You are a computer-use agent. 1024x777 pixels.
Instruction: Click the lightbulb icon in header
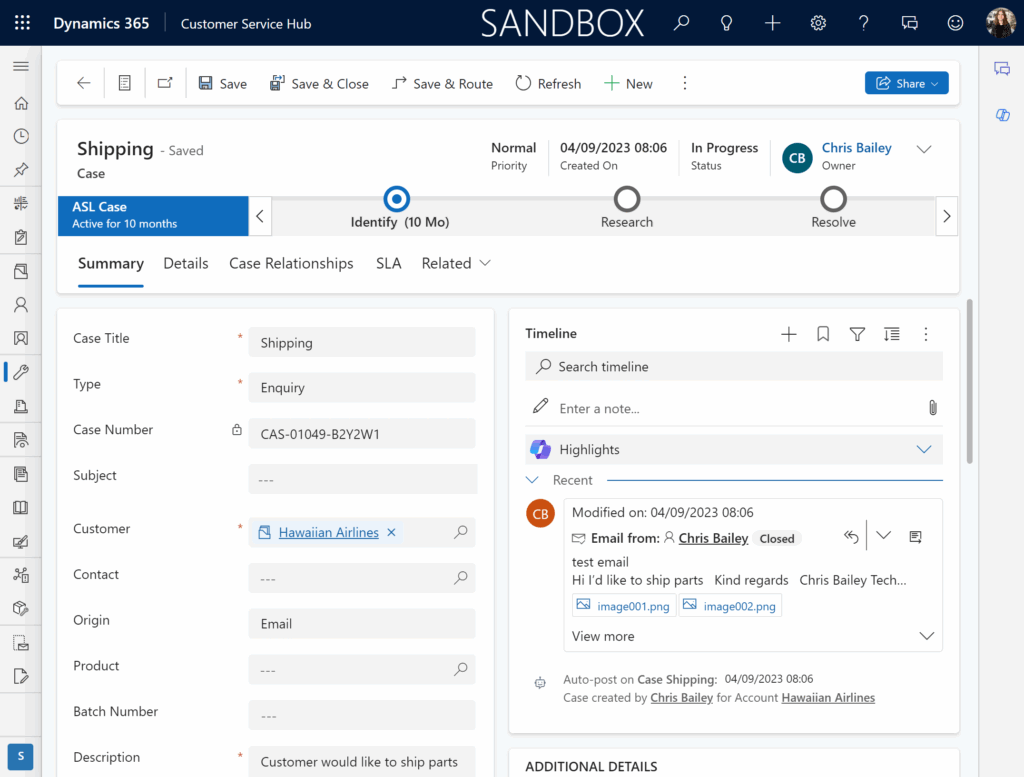click(727, 23)
